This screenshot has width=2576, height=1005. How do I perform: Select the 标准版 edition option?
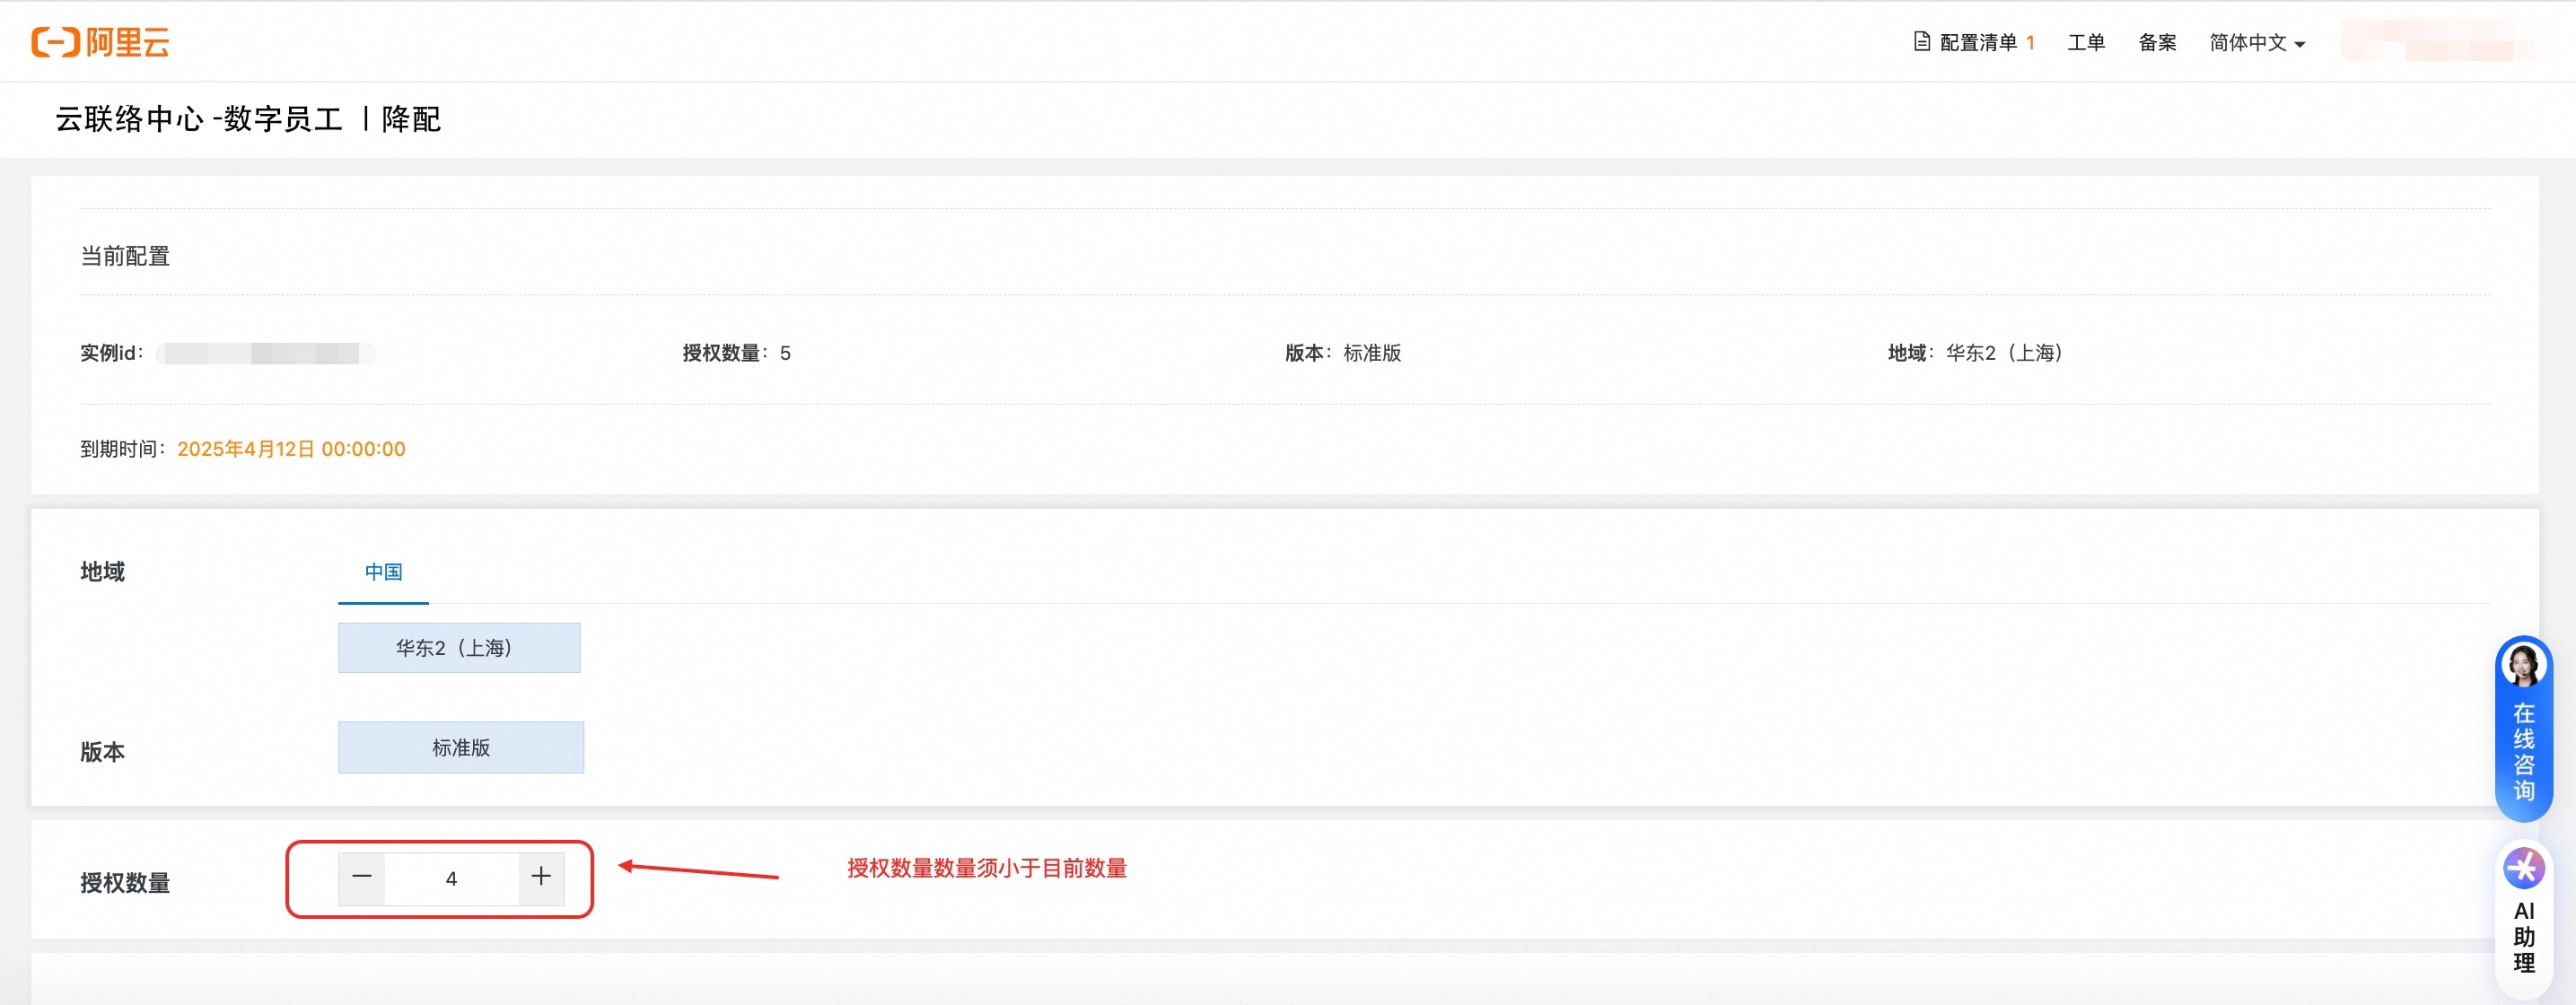(461, 747)
